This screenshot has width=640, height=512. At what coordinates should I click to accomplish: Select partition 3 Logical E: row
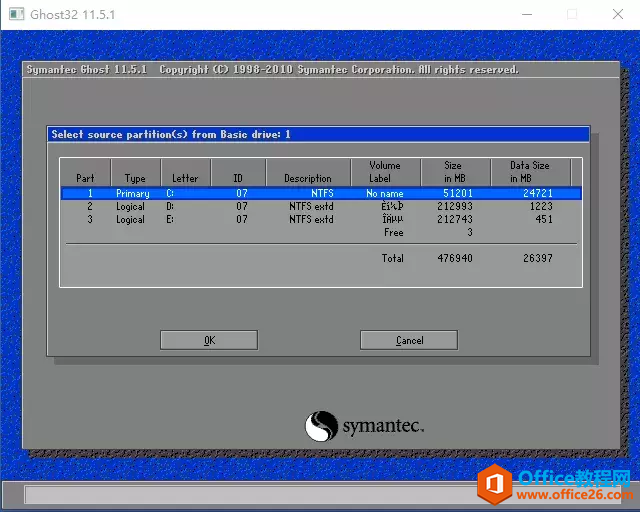pos(321,219)
